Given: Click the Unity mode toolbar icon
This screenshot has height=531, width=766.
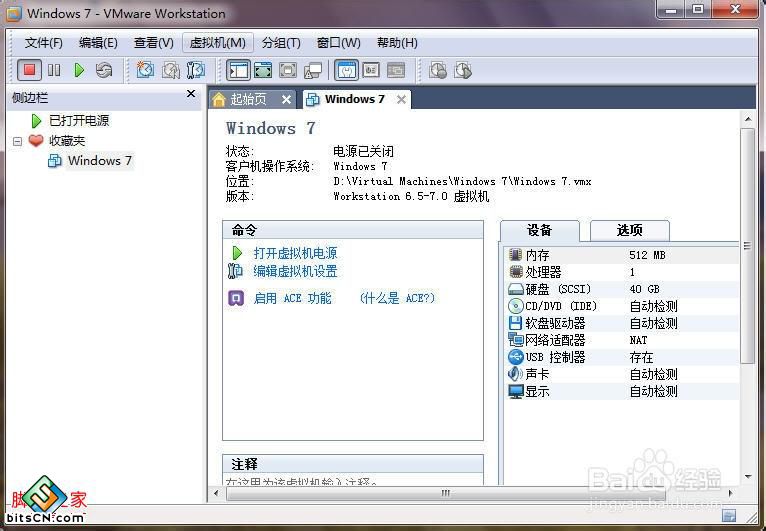Looking at the screenshot, I should [313, 71].
